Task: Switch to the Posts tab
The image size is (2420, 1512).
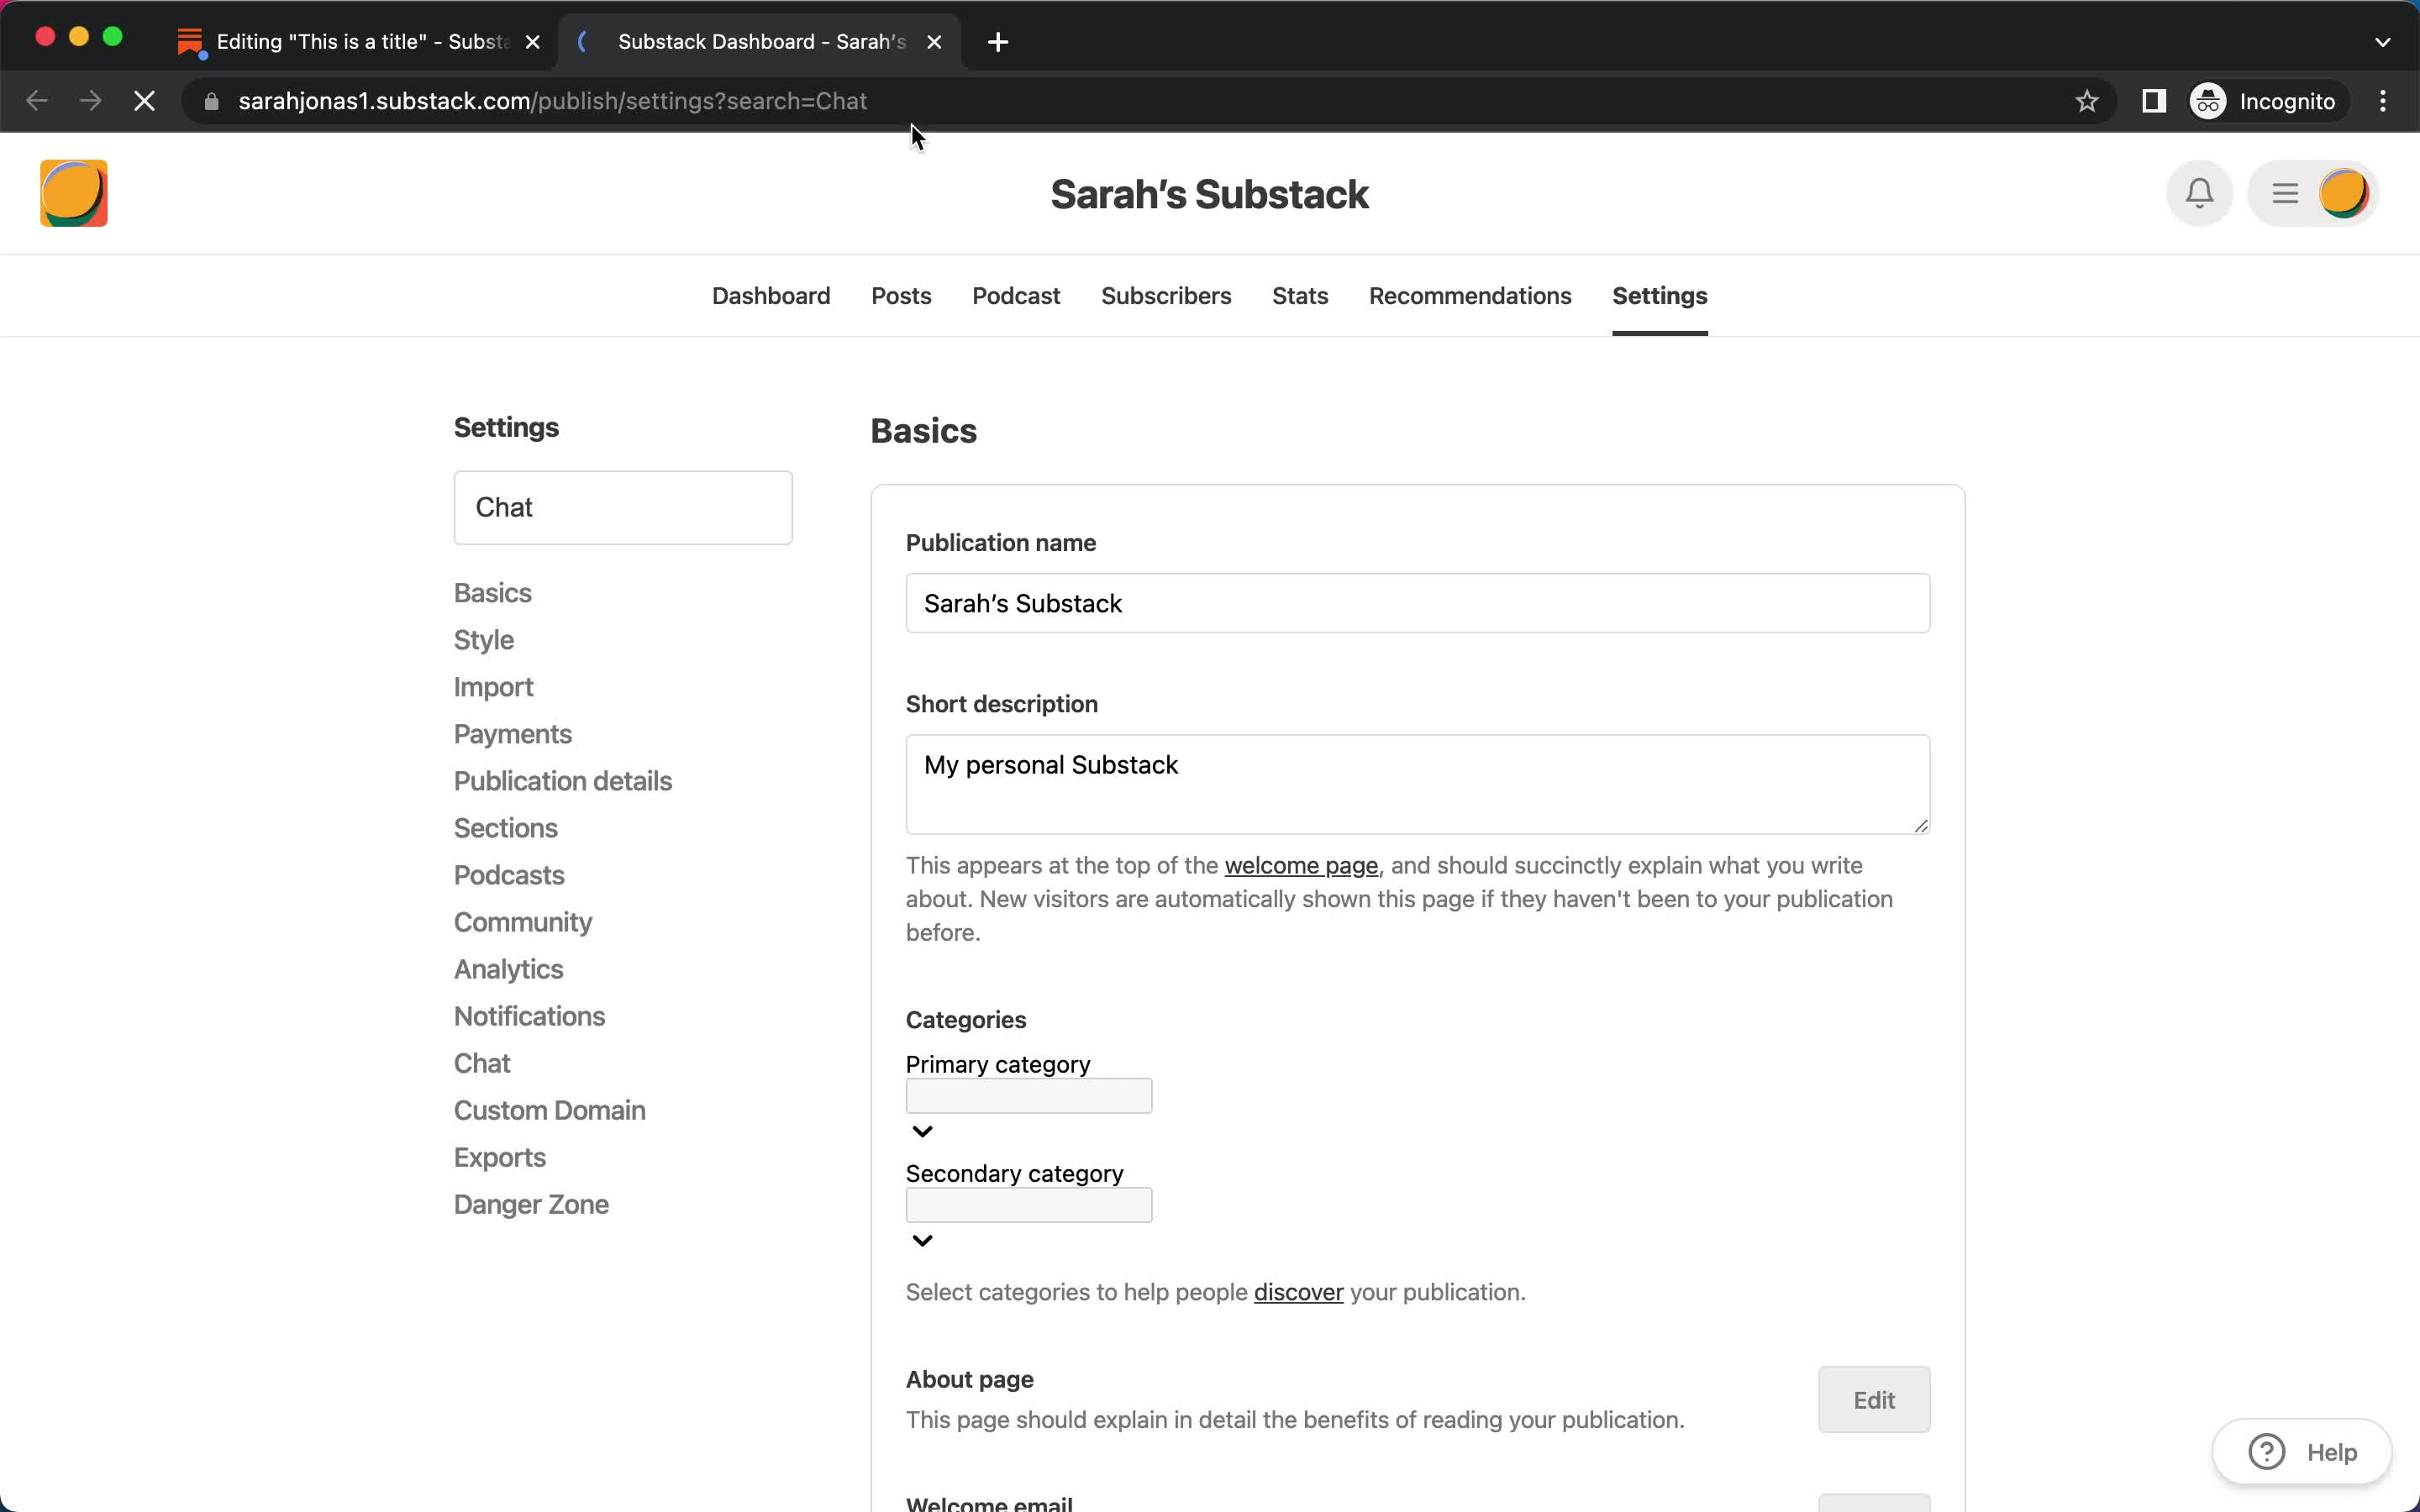Action: [901, 294]
